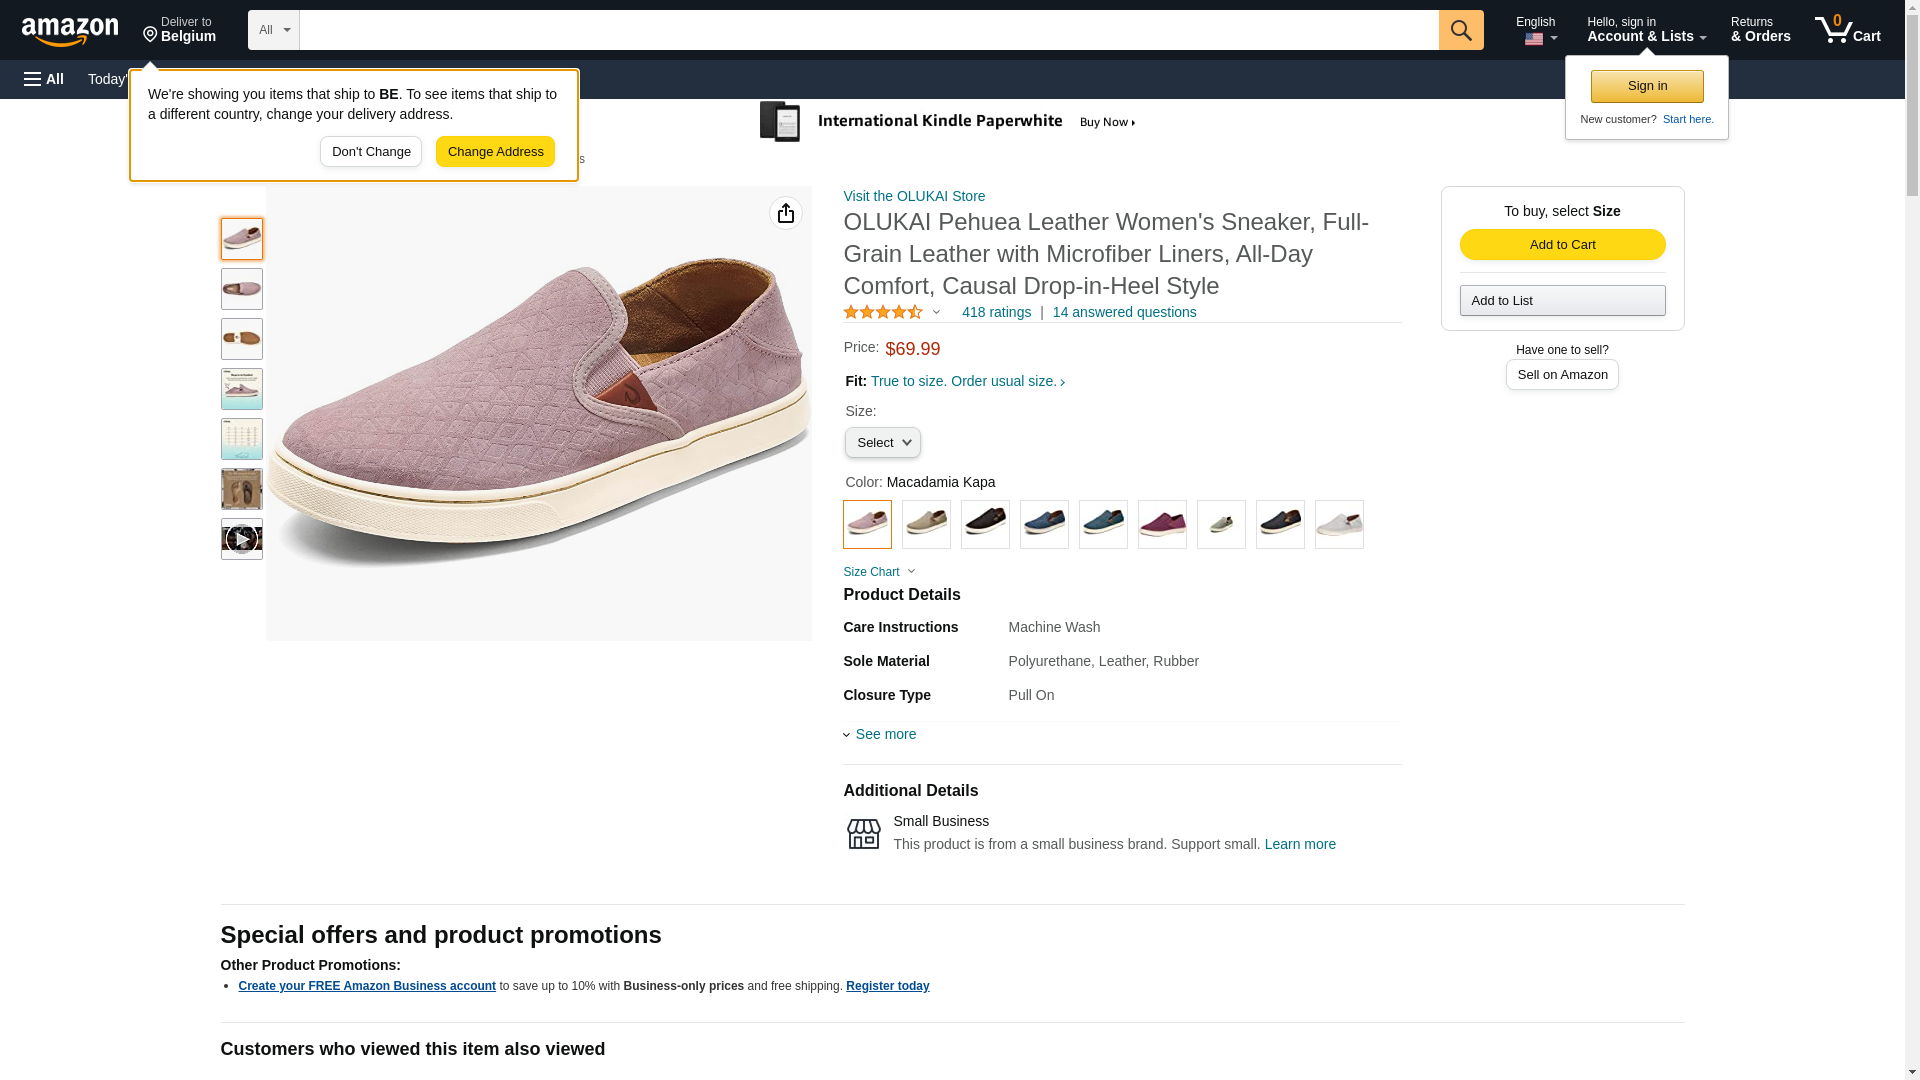1920x1080 pixels.
Task: Play the product video thumbnail
Action: point(241,539)
